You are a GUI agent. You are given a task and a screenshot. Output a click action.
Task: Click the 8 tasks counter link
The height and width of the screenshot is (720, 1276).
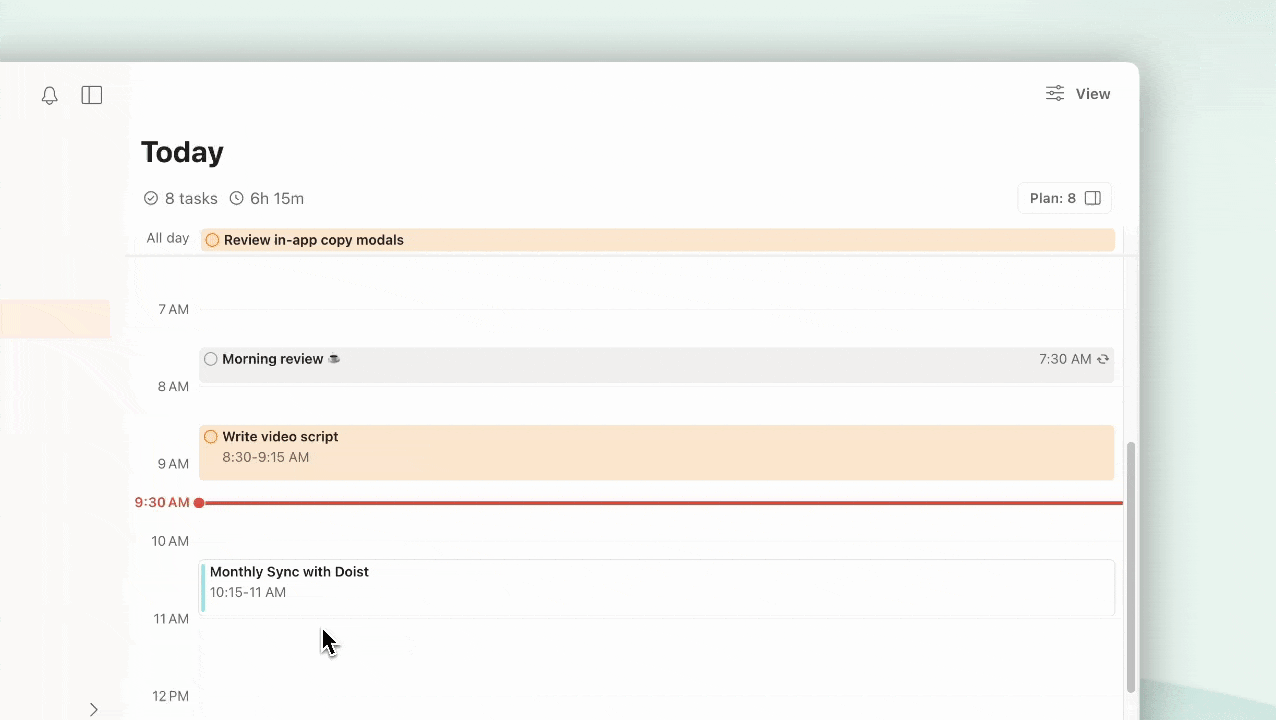191,198
